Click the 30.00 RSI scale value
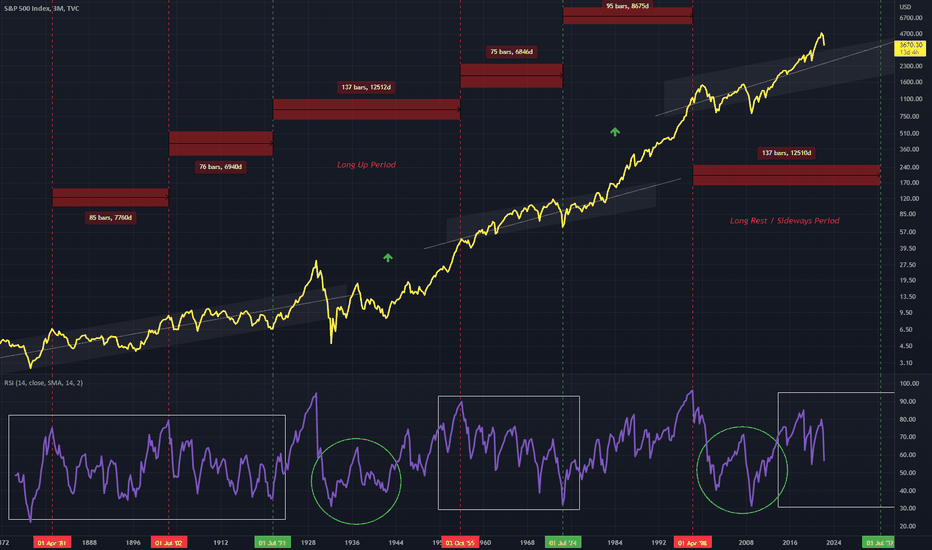 [908, 508]
